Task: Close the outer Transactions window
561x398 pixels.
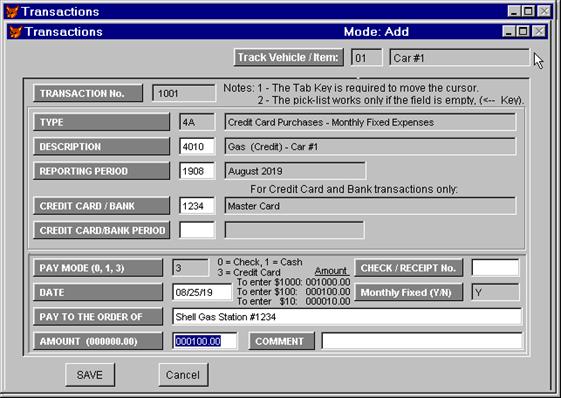Action: click(545, 11)
